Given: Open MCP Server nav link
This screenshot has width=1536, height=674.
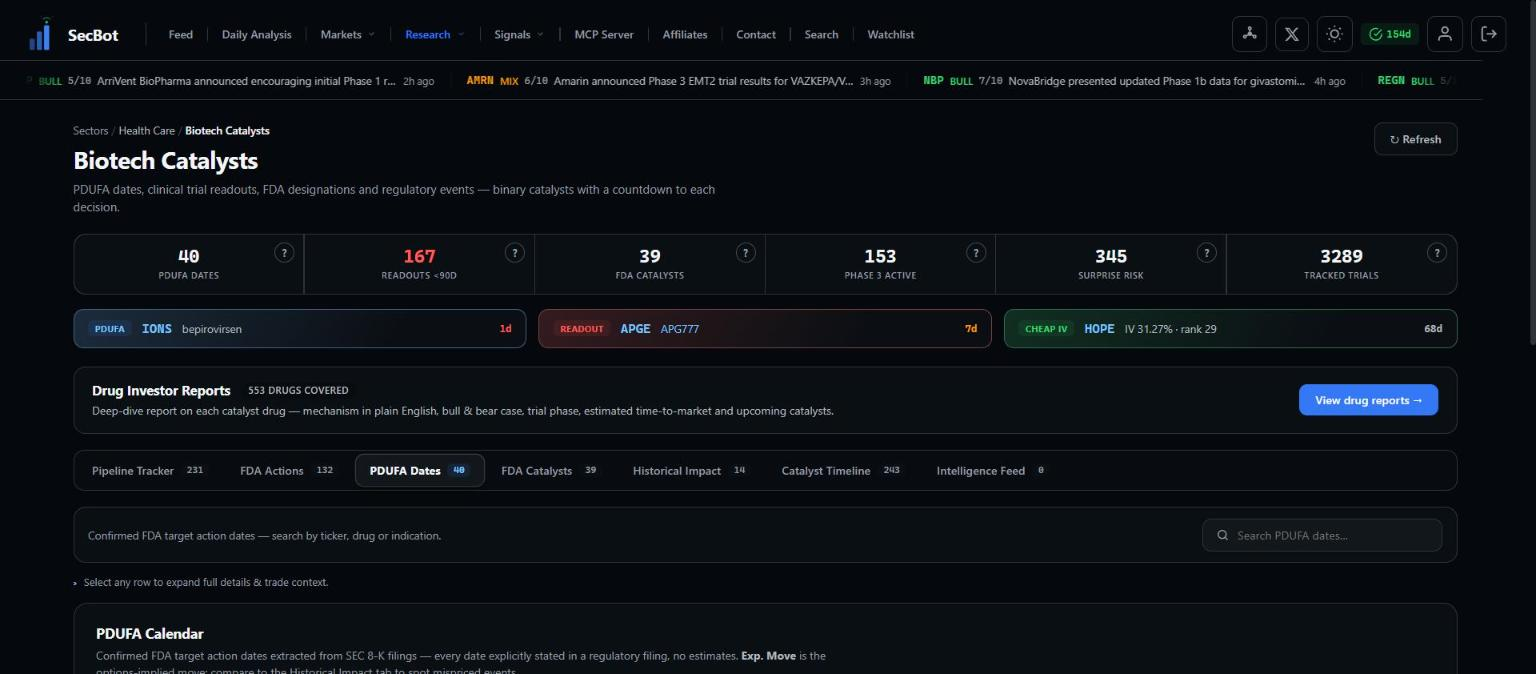Looking at the screenshot, I should point(604,34).
